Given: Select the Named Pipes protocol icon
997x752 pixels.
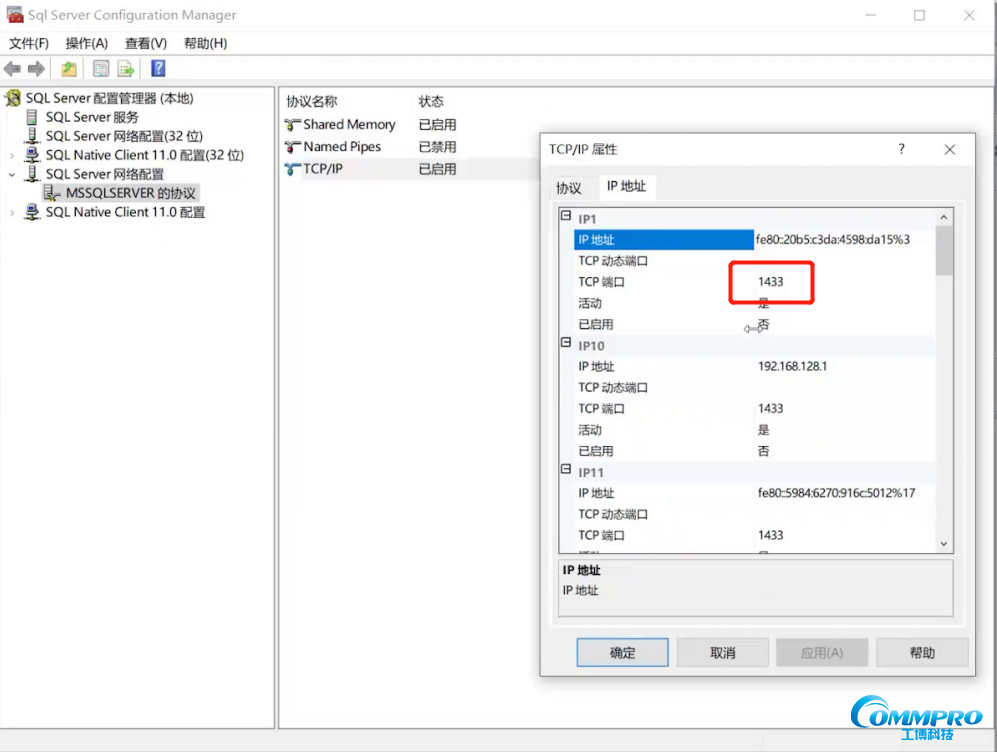Looking at the screenshot, I should [293, 147].
